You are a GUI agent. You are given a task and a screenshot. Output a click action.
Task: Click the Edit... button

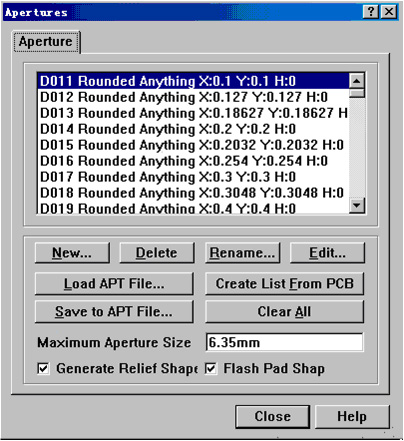(x=327, y=253)
